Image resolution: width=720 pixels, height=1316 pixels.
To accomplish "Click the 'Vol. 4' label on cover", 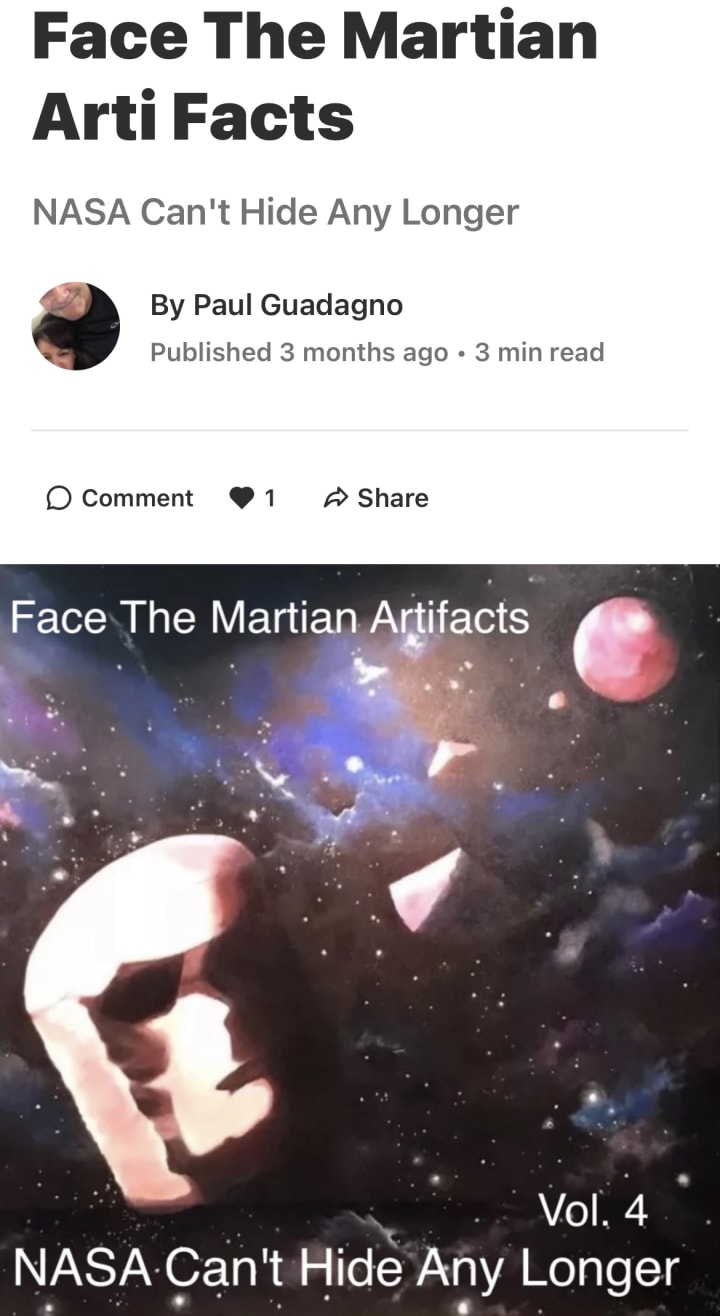I will pos(593,1212).
